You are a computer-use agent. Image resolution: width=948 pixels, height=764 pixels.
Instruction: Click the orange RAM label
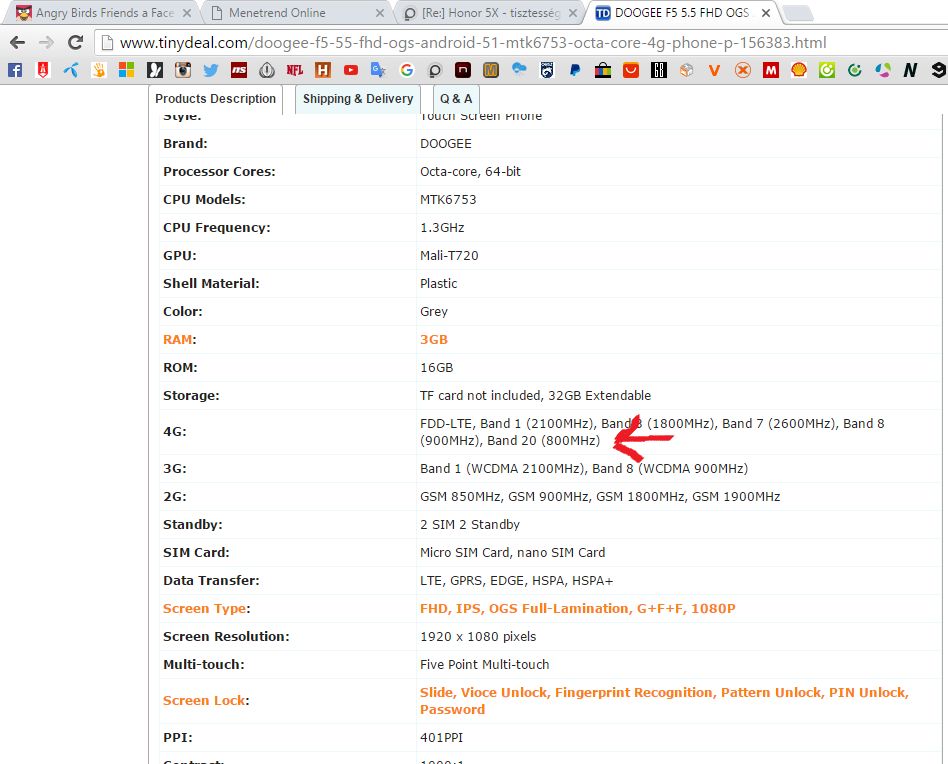(x=178, y=340)
